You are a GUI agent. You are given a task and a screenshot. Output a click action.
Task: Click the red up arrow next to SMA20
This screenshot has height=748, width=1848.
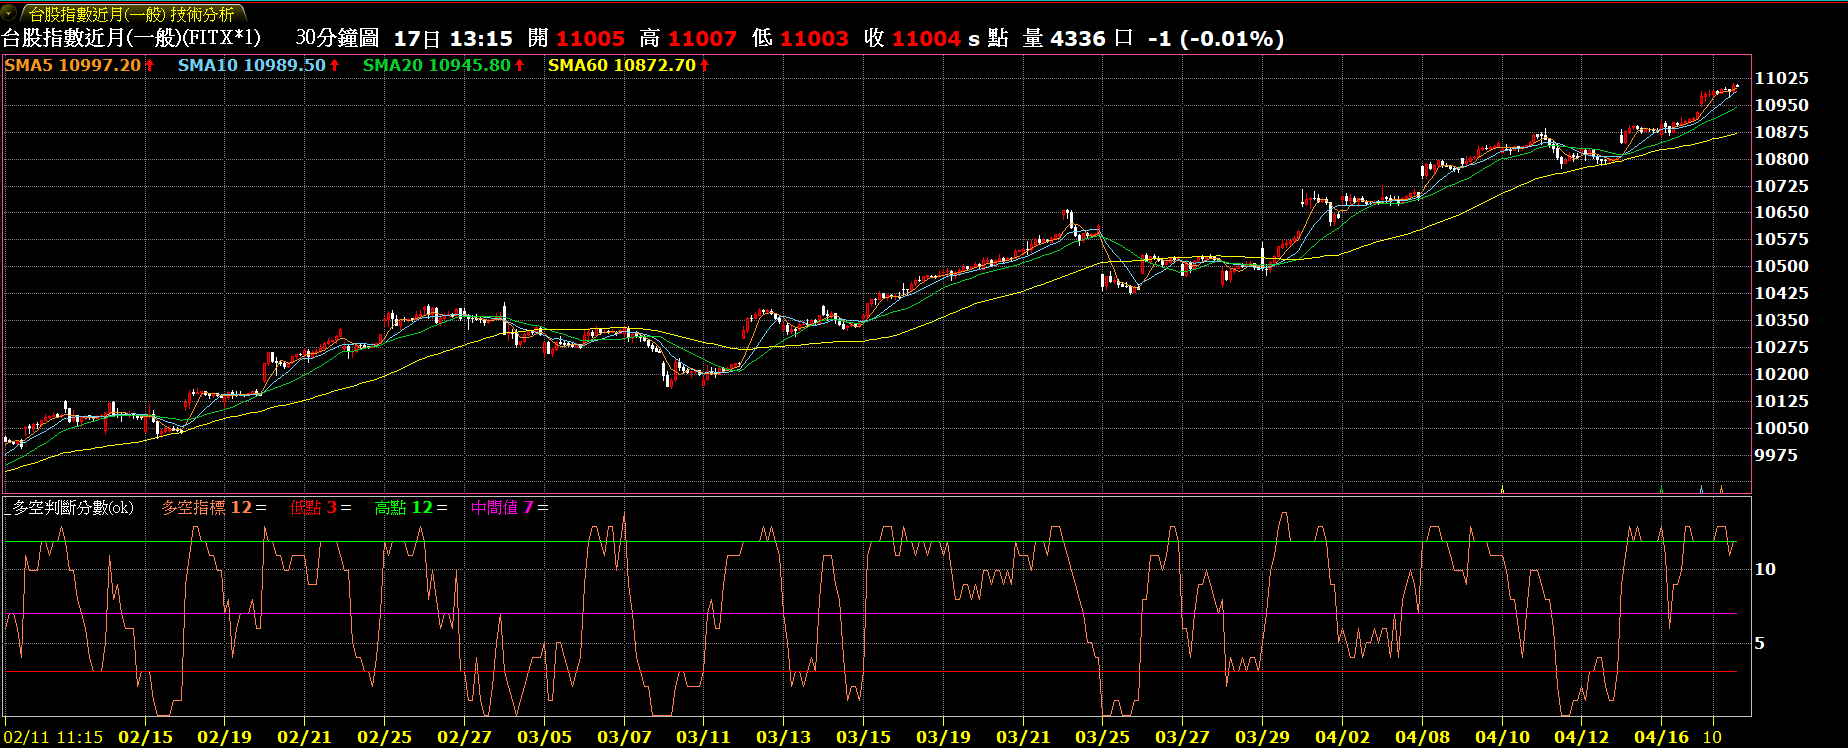pyautogui.click(x=520, y=65)
